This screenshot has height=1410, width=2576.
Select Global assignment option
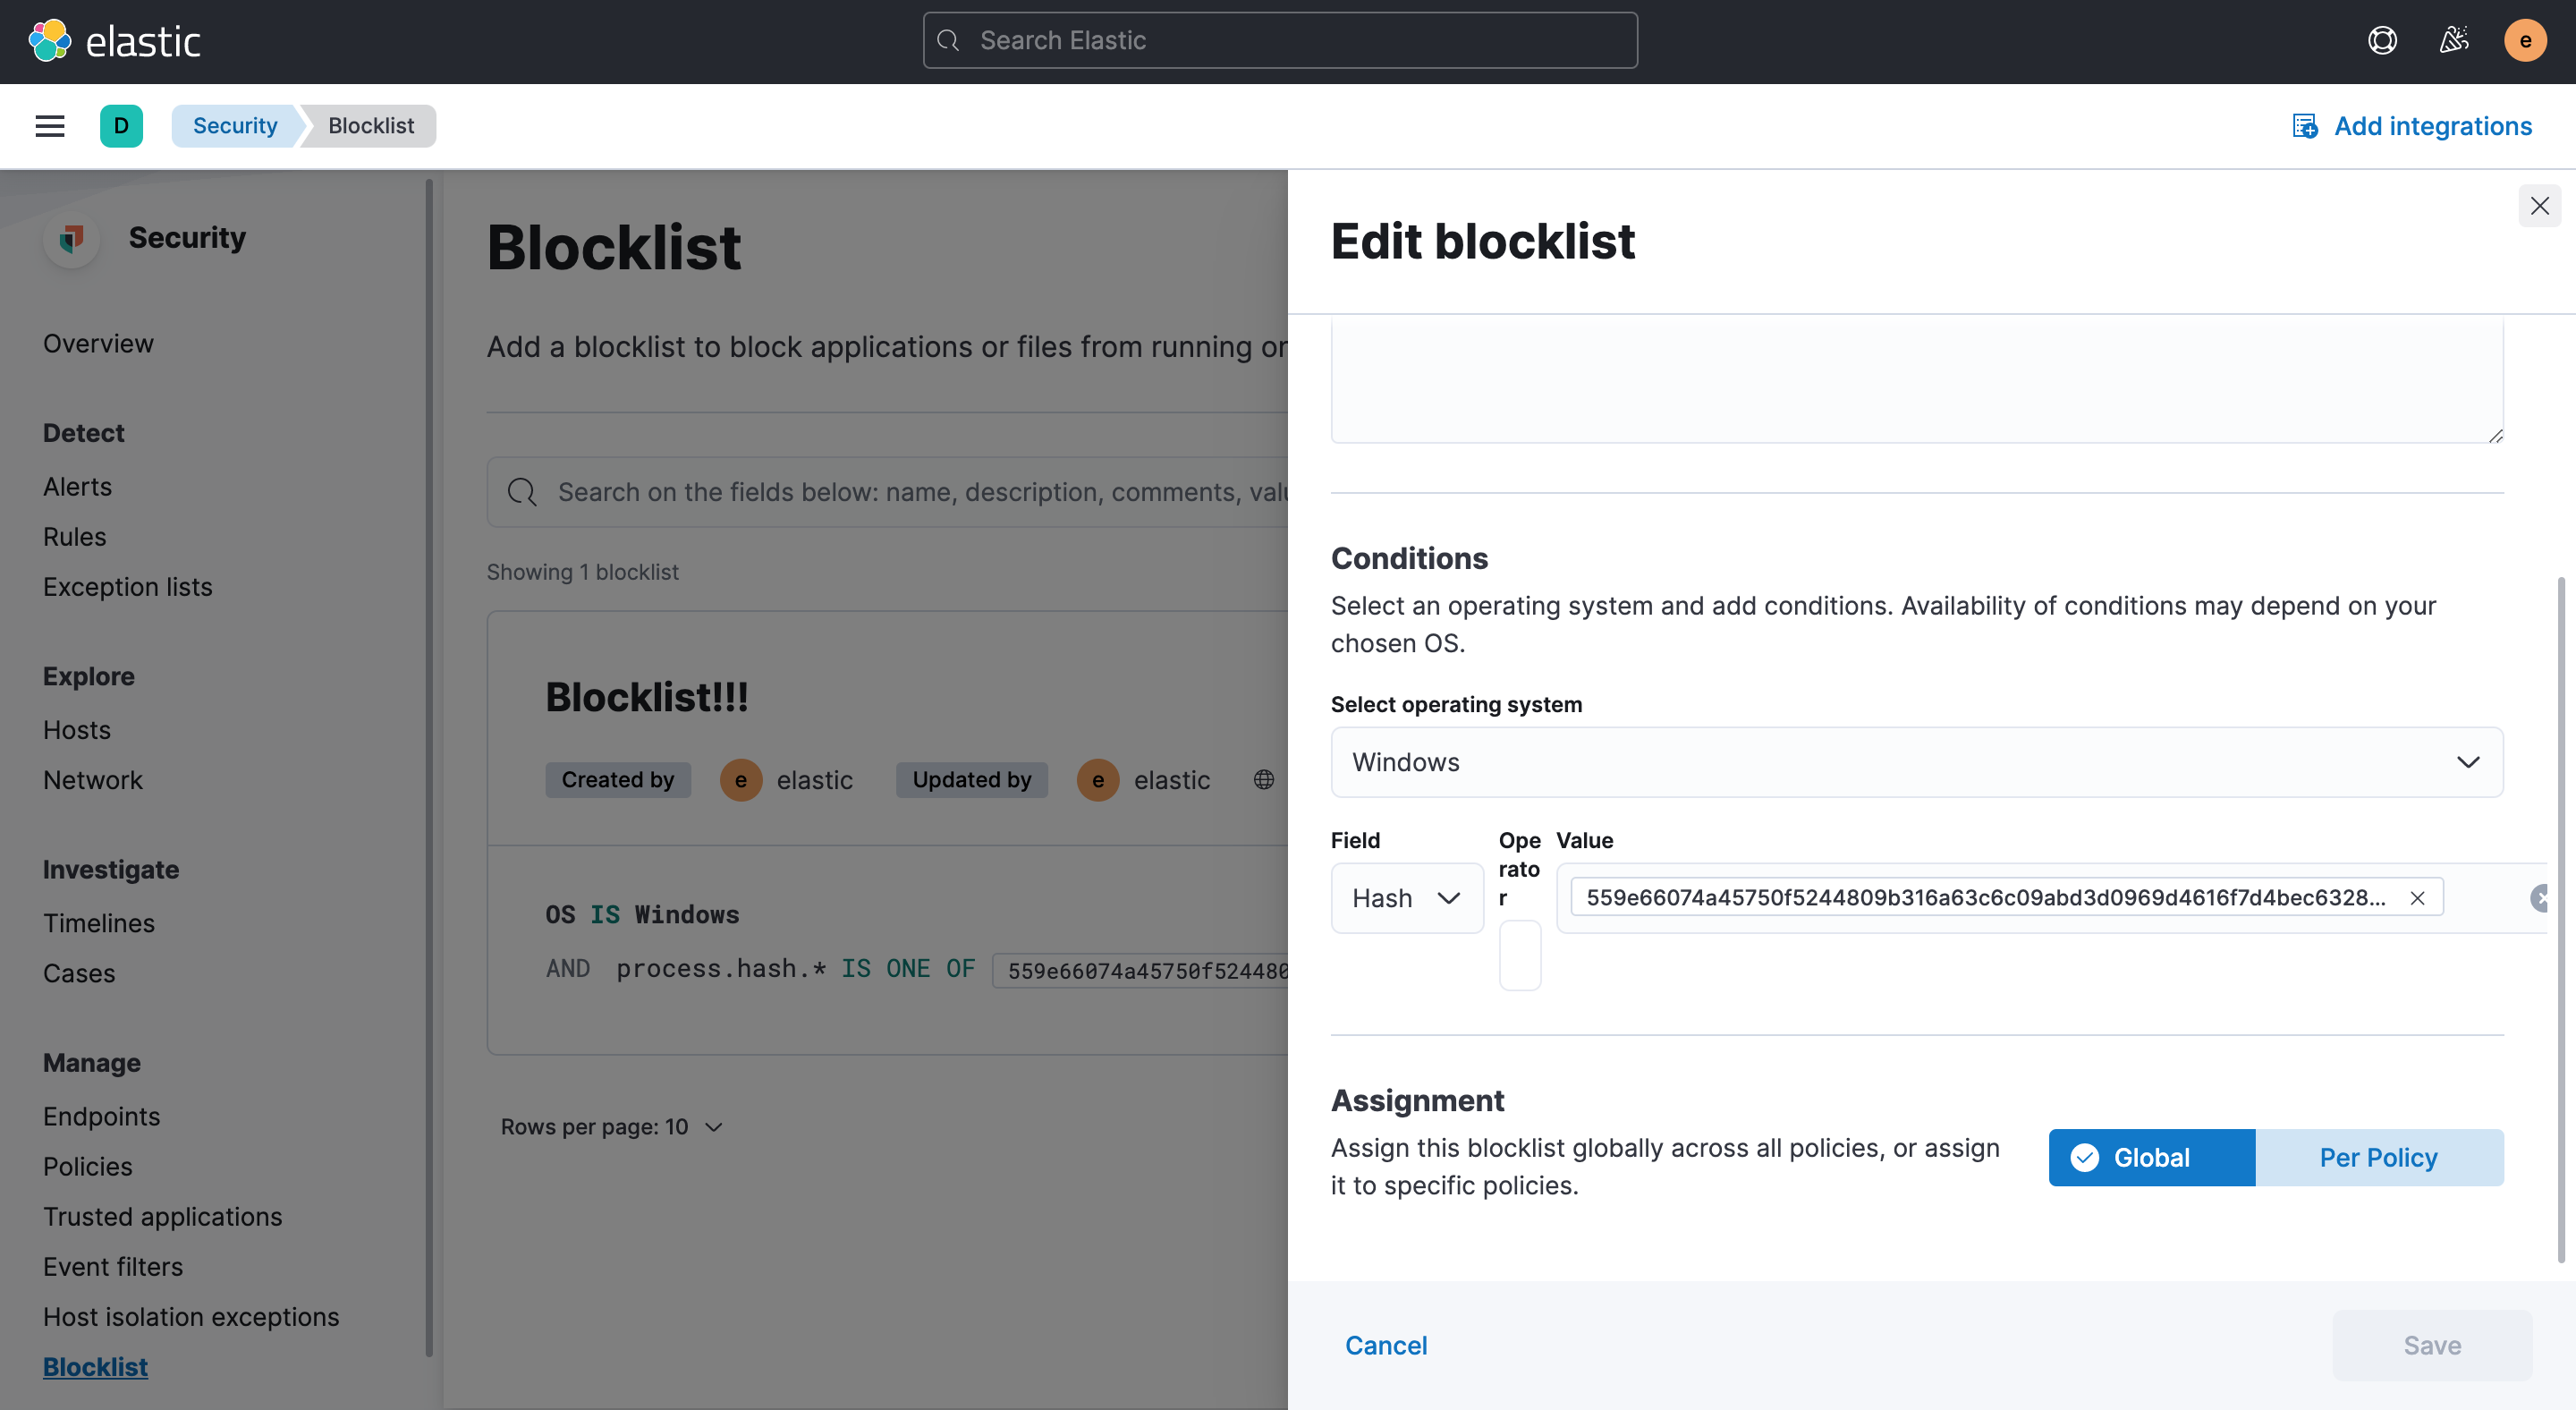pos(2151,1157)
